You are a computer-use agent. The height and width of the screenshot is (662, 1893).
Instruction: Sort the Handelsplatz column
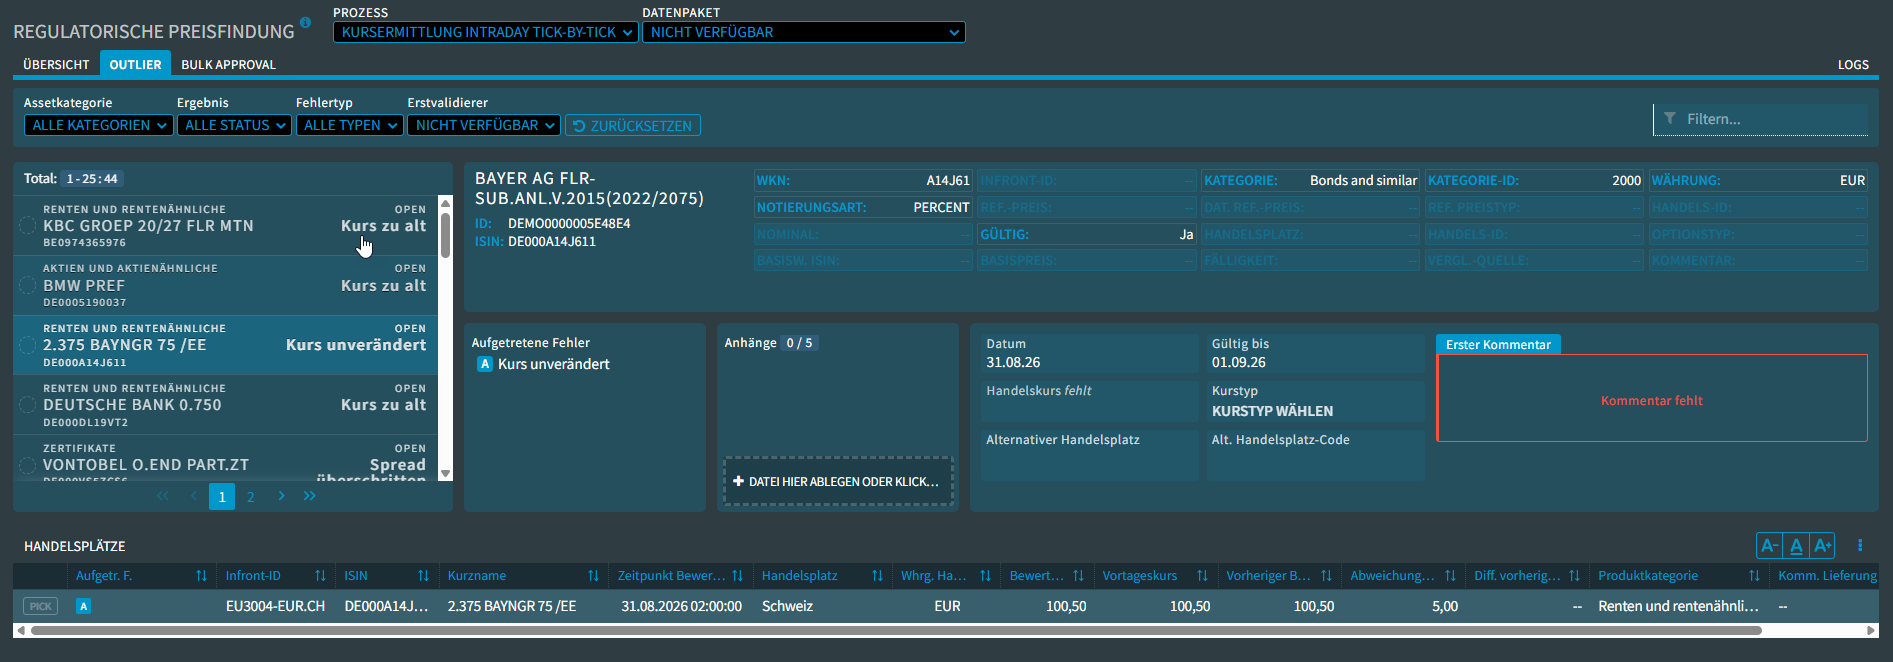point(877,576)
